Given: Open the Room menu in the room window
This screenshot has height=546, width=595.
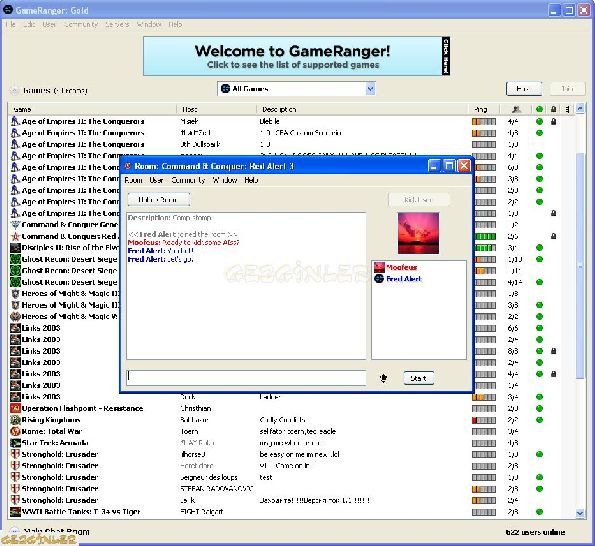Looking at the screenshot, I should pos(134,180).
